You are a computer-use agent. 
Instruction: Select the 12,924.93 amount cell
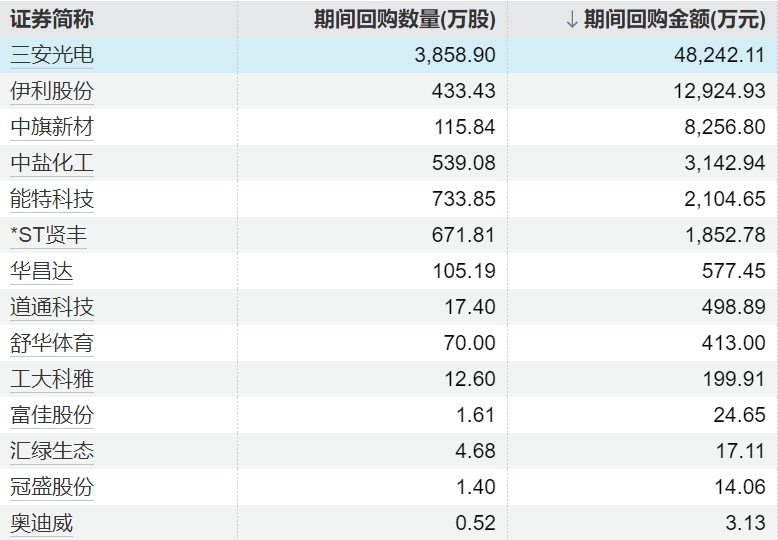pos(715,91)
